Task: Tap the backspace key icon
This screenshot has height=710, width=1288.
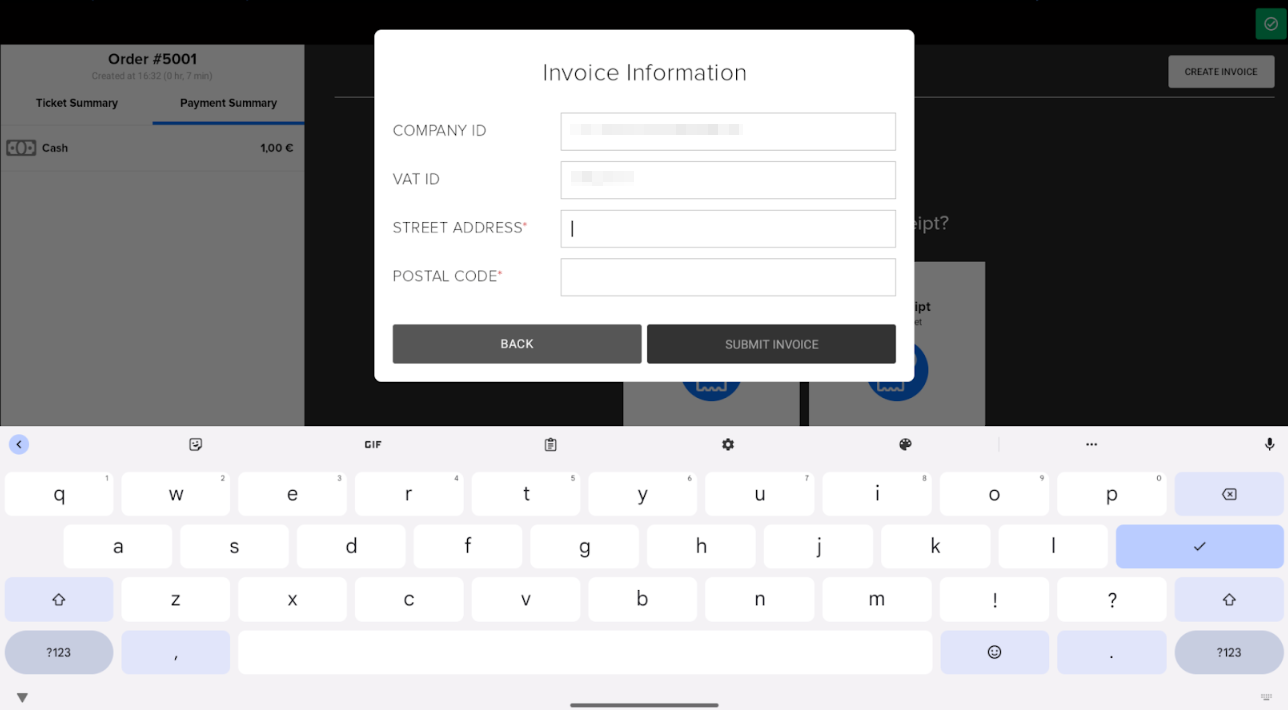Action: tap(1229, 494)
